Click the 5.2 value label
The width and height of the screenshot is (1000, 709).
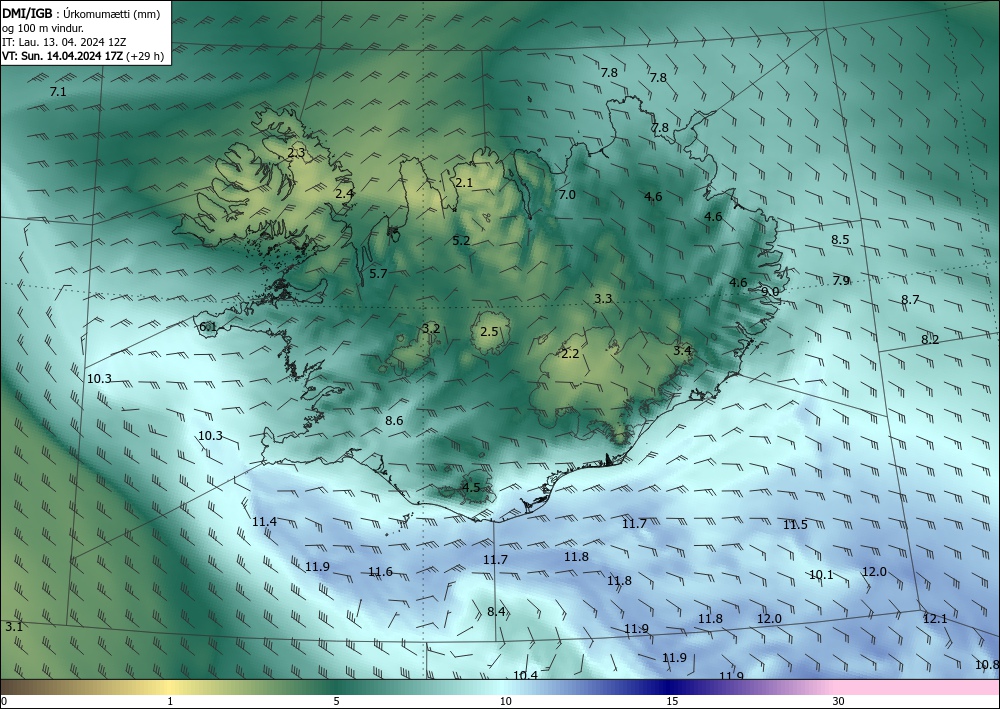(x=461, y=240)
